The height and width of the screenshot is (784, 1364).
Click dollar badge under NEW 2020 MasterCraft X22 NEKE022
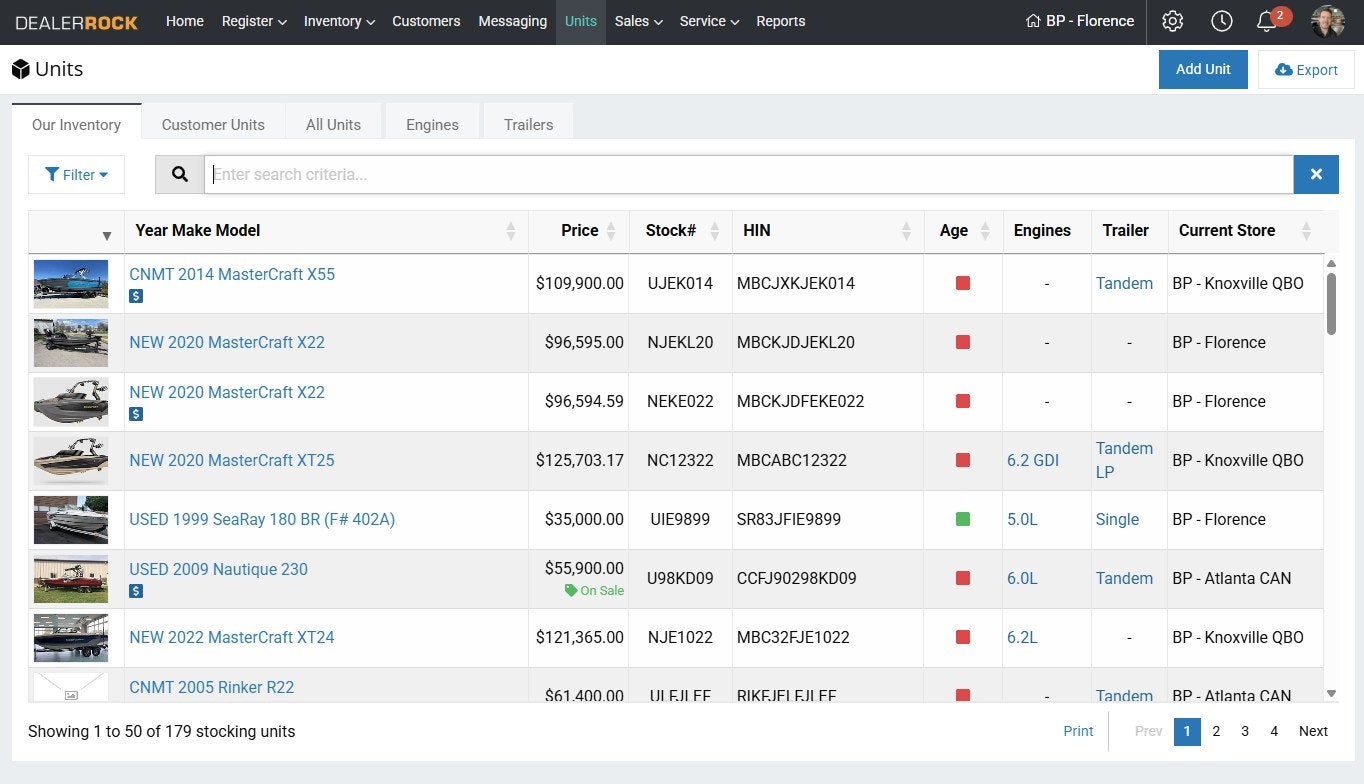[x=136, y=414]
